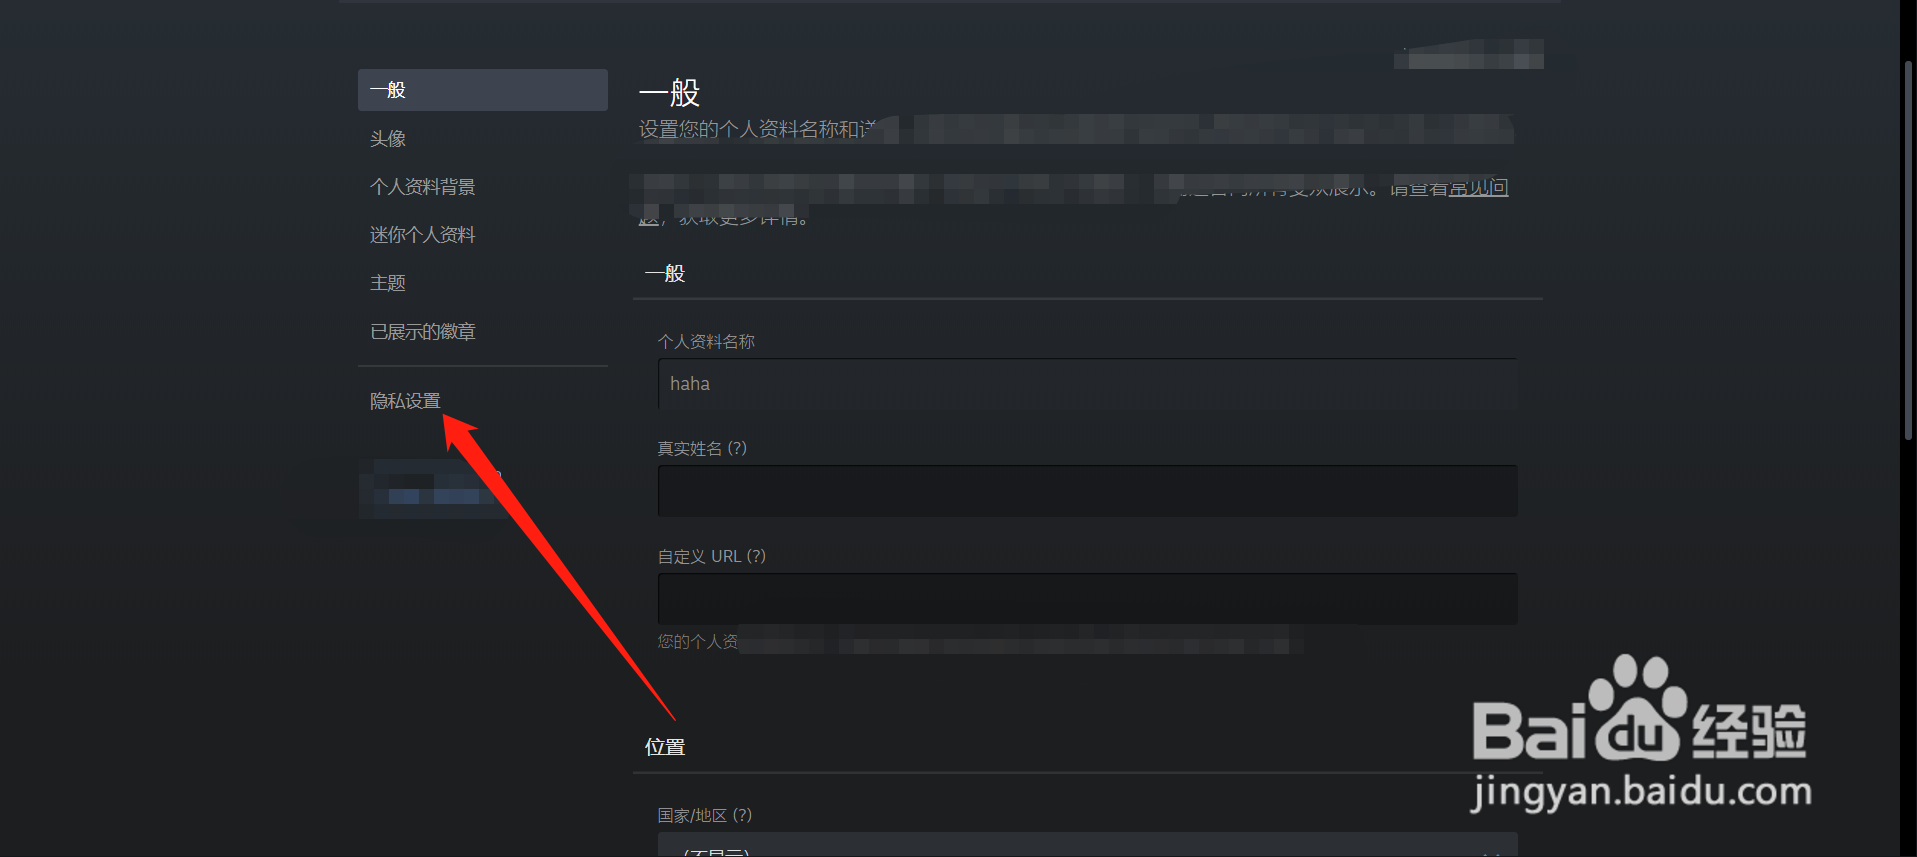The height and width of the screenshot is (857, 1917).
Task: Click the blurred button below 隐私设置
Action: click(x=432, y=489)
